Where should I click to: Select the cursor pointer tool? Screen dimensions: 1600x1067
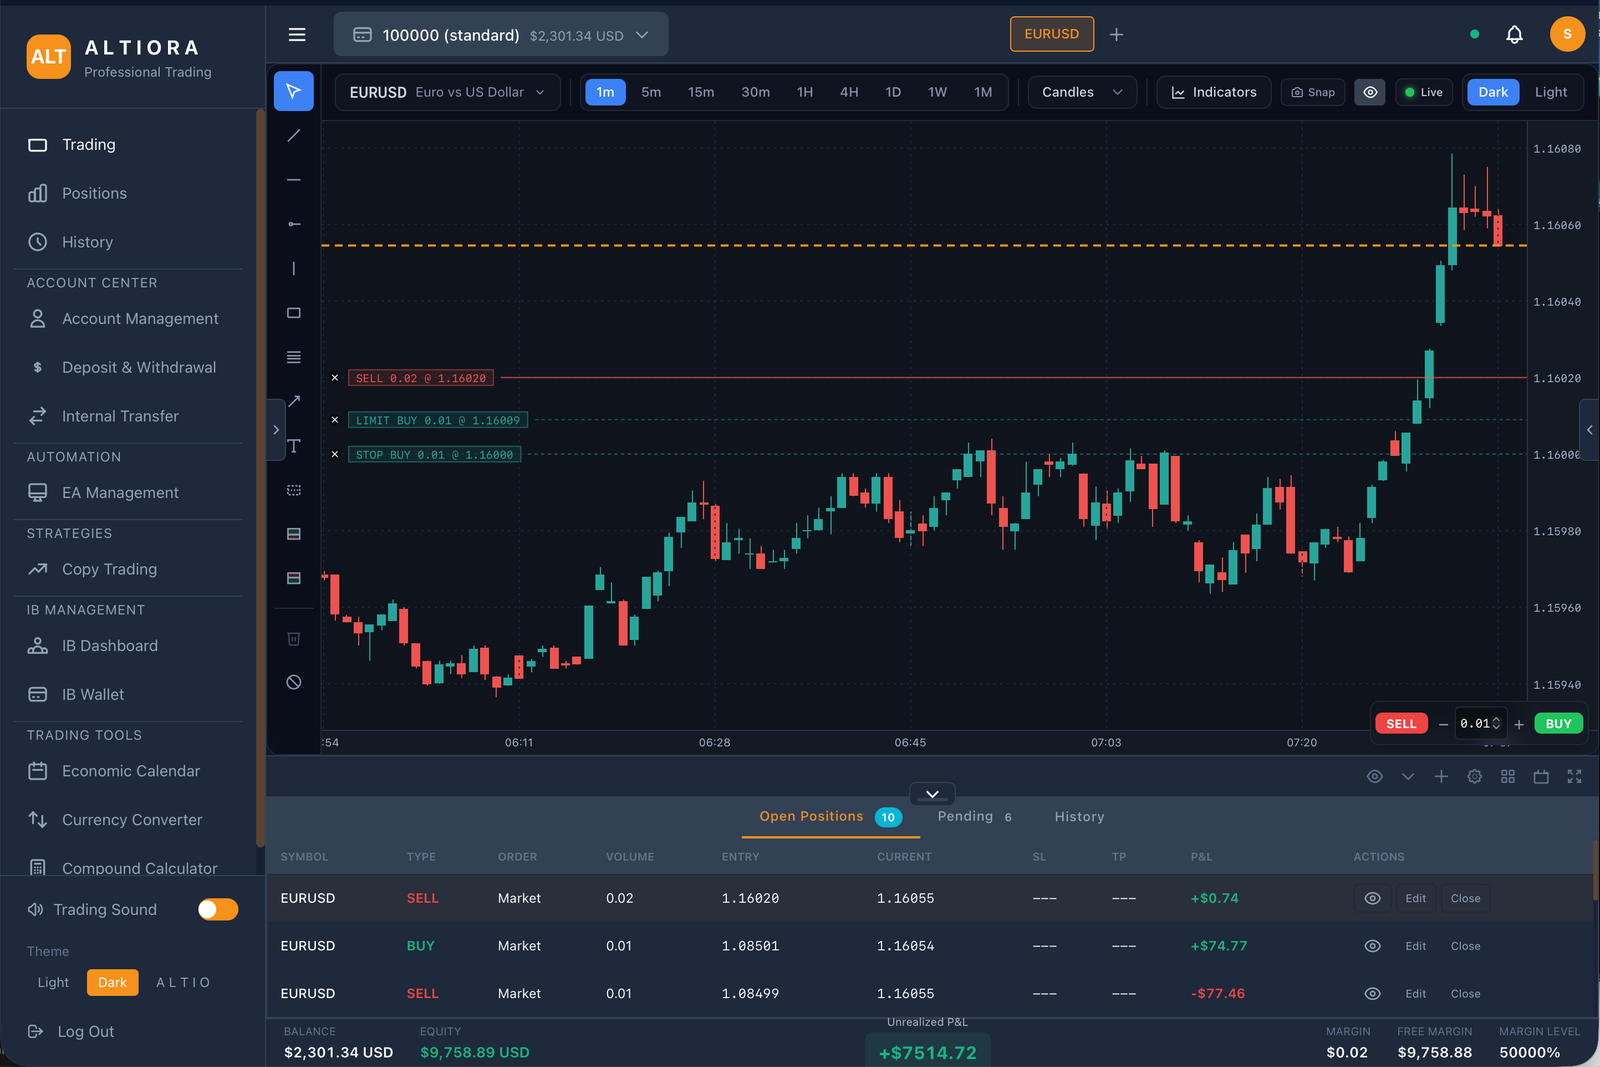pyautogui.click(x=293, y=91)
